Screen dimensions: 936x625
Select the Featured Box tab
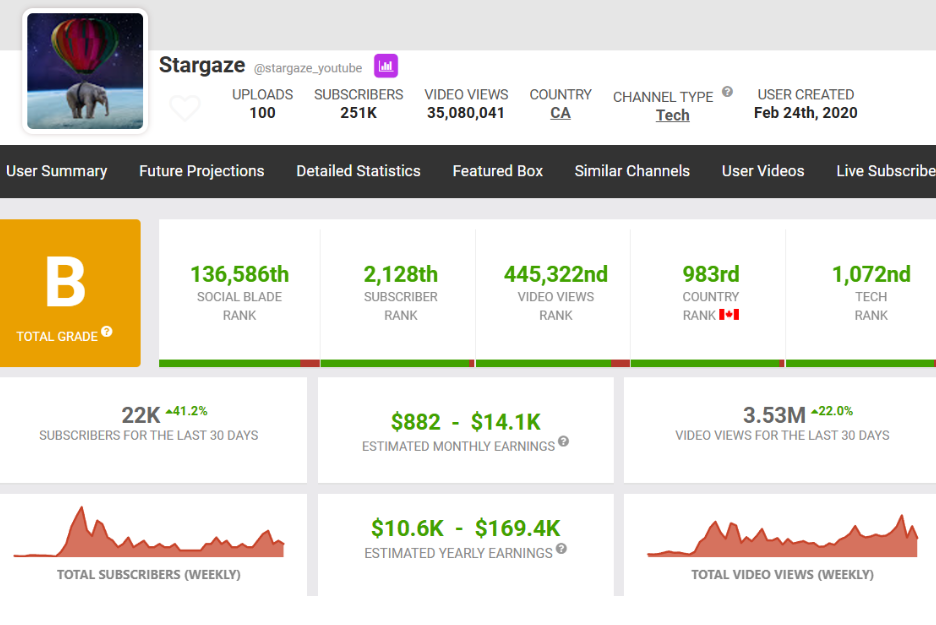click(x=497, y=171)
